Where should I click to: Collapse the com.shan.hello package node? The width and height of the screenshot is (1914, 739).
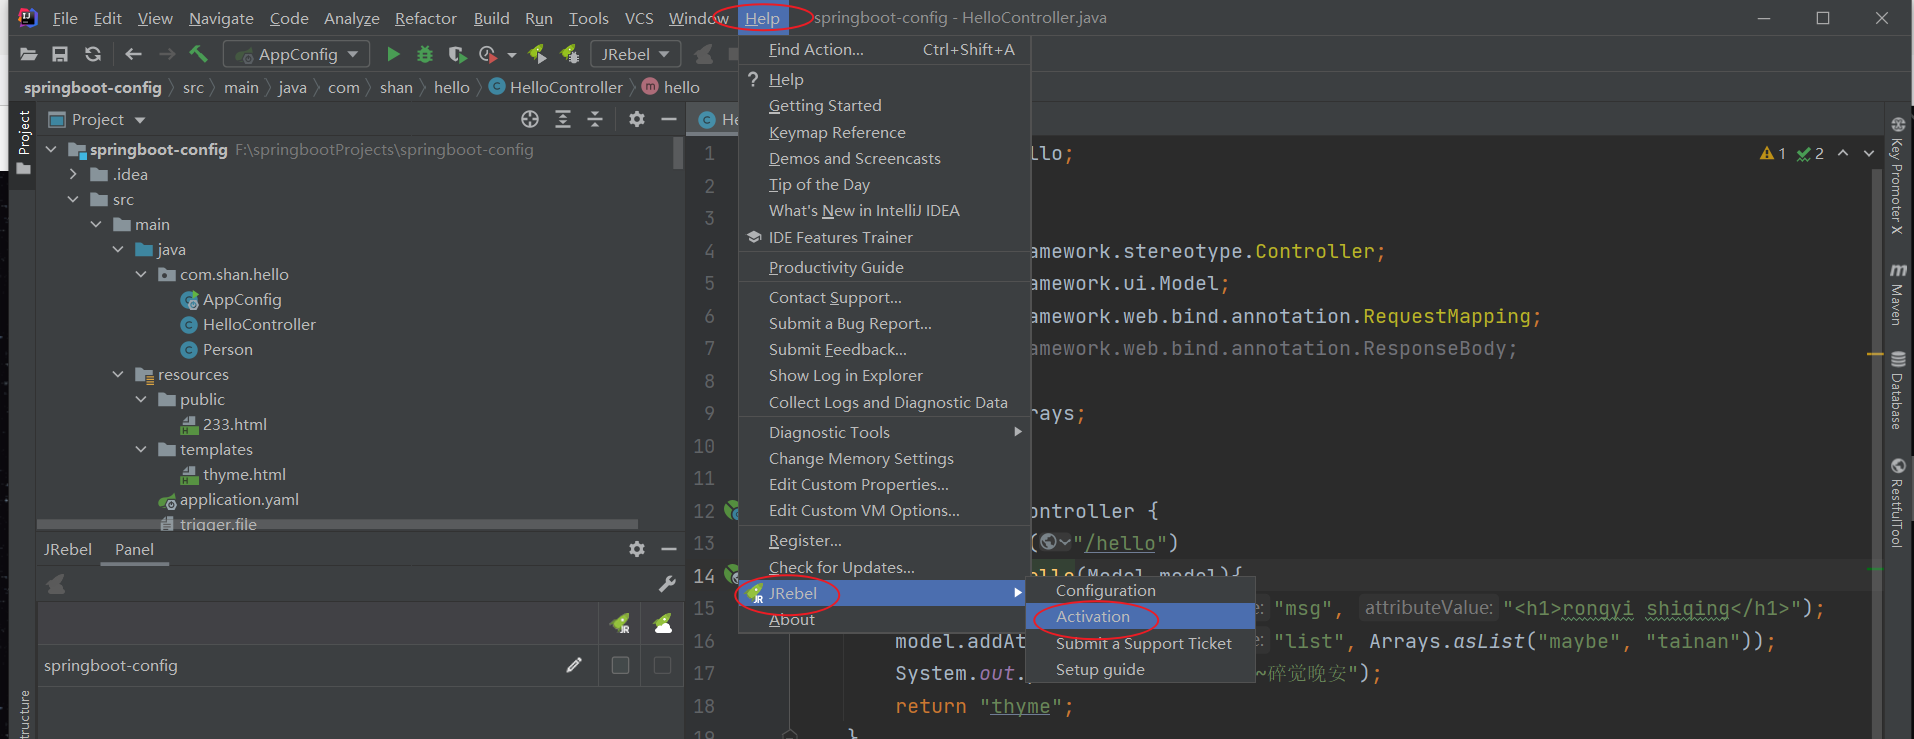point(141,274)
